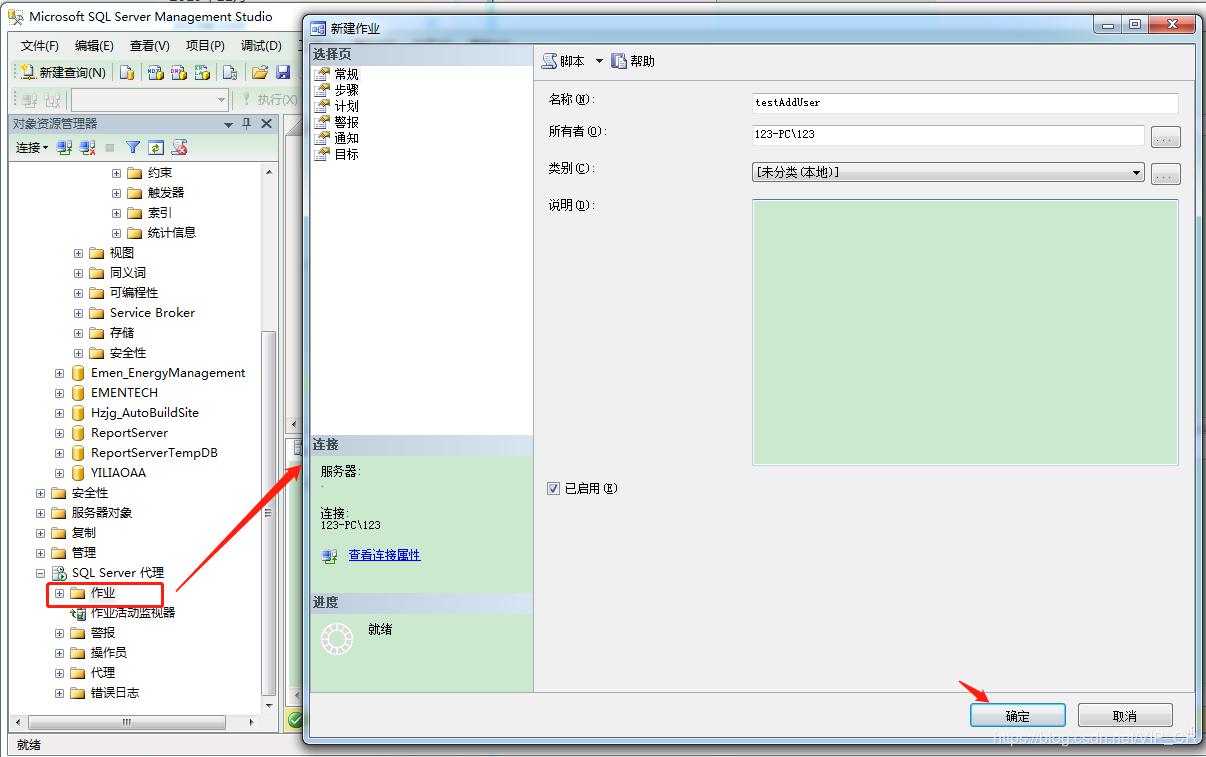Click the 脚本 scroll icon in the dialog
Viewport: 1206px width, 757px height.
[549, 61]
